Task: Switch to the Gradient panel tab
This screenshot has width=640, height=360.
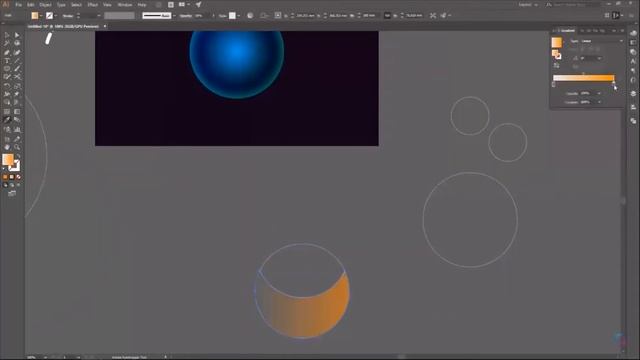Action: [x=567, y=31]
